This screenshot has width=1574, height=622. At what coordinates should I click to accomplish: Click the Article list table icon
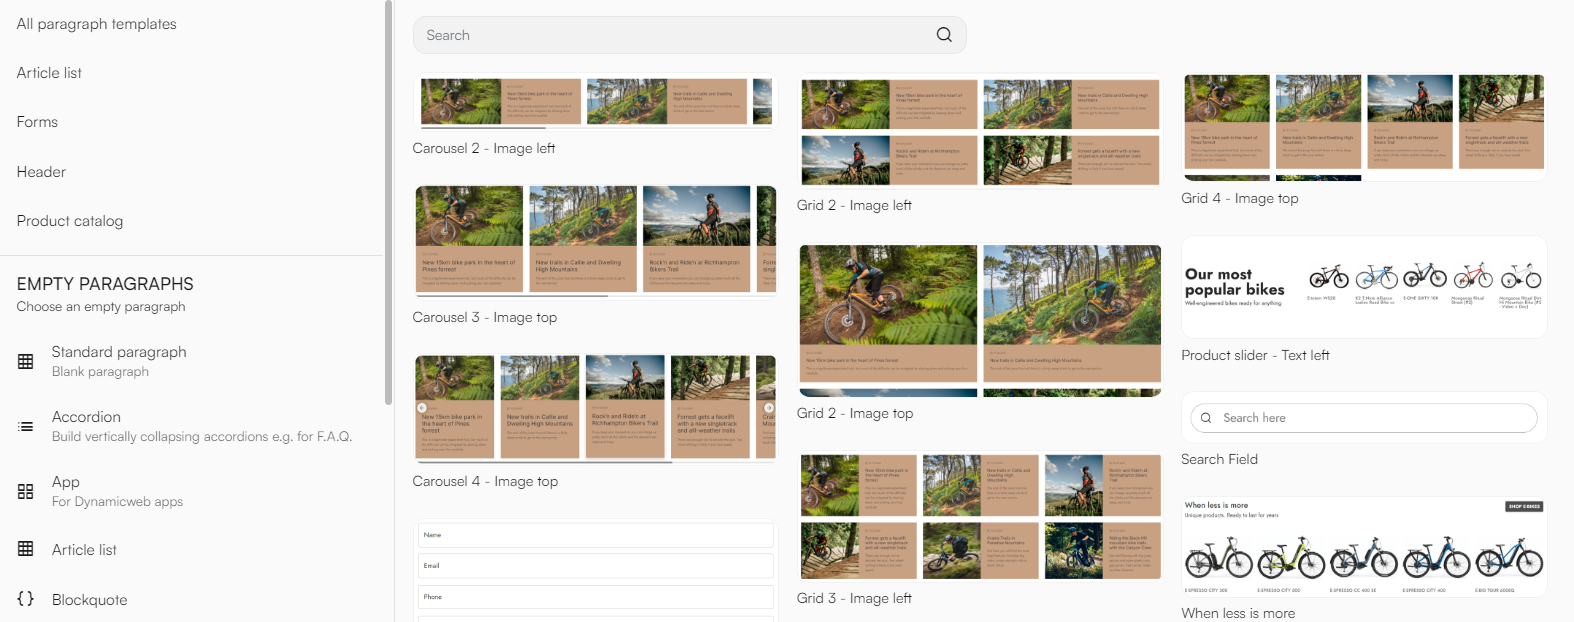coord(26,549)
